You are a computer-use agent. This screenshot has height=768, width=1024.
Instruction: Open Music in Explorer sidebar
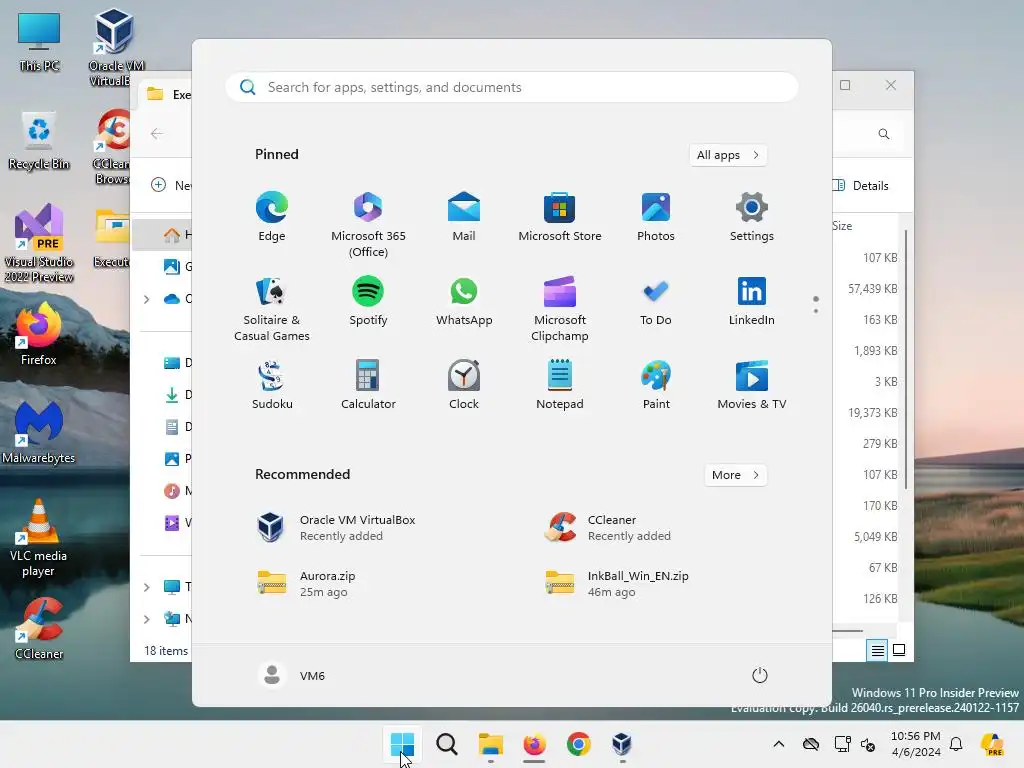(x=178, y=490)
